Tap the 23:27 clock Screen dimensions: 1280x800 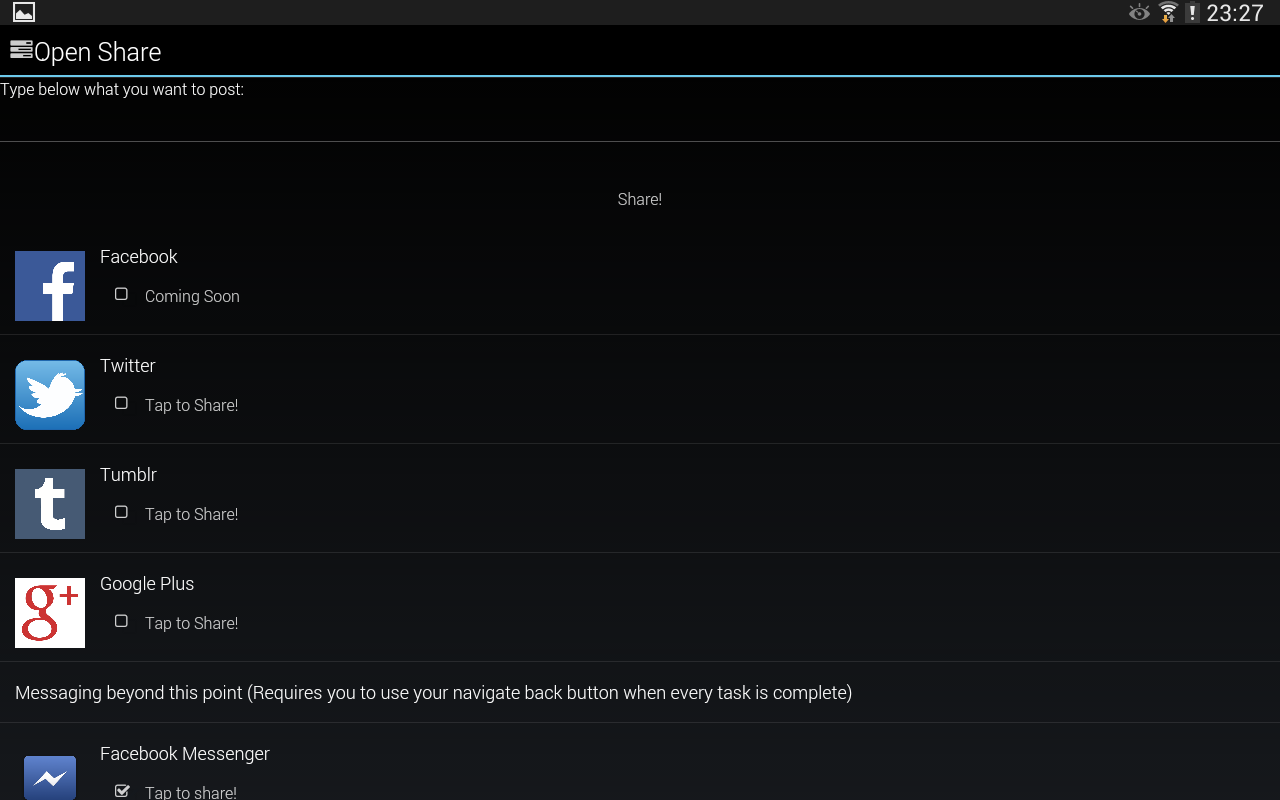click(x=1235, y=13)
